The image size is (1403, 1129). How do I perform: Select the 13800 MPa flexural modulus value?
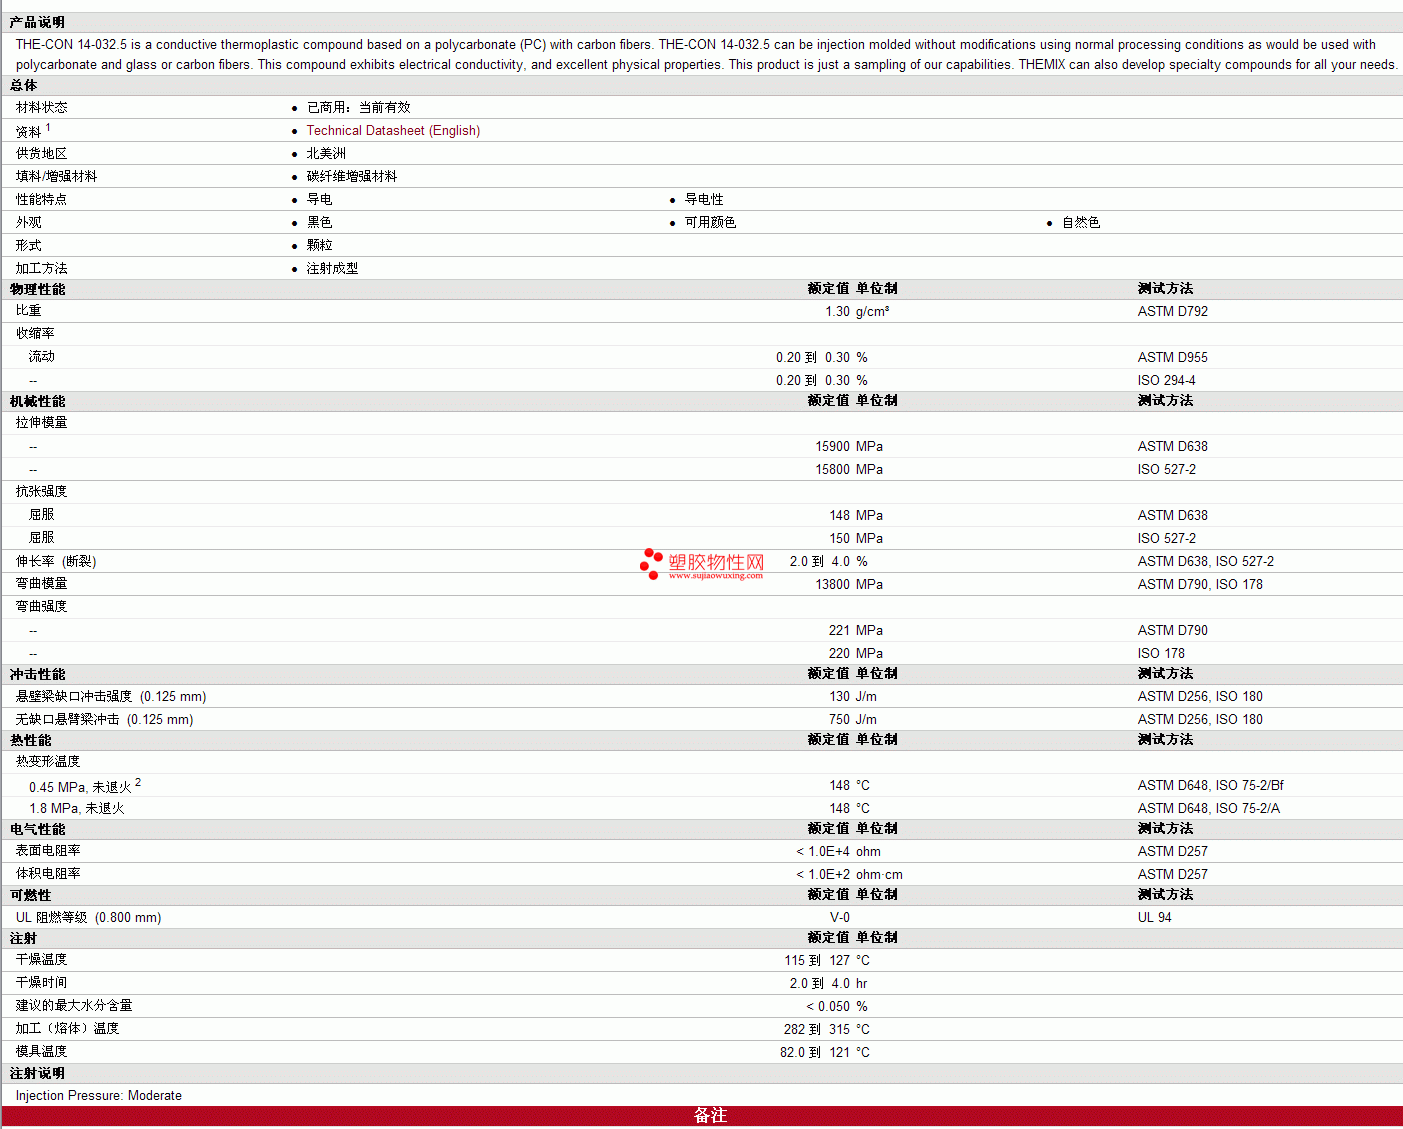click(849, 585)
